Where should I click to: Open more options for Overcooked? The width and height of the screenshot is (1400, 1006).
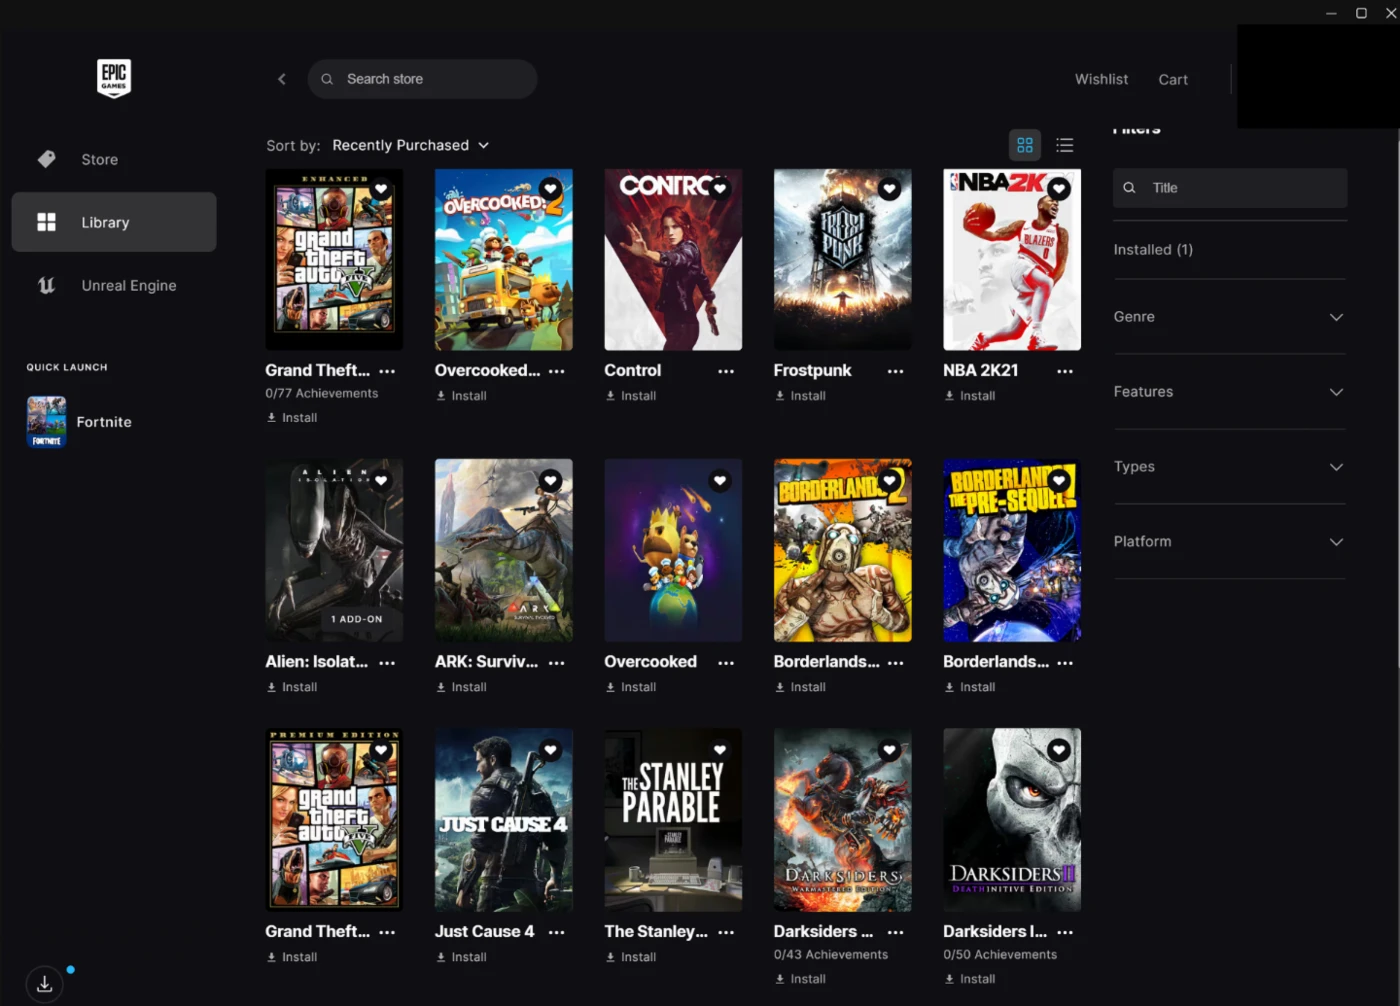(x=726, y=662)
